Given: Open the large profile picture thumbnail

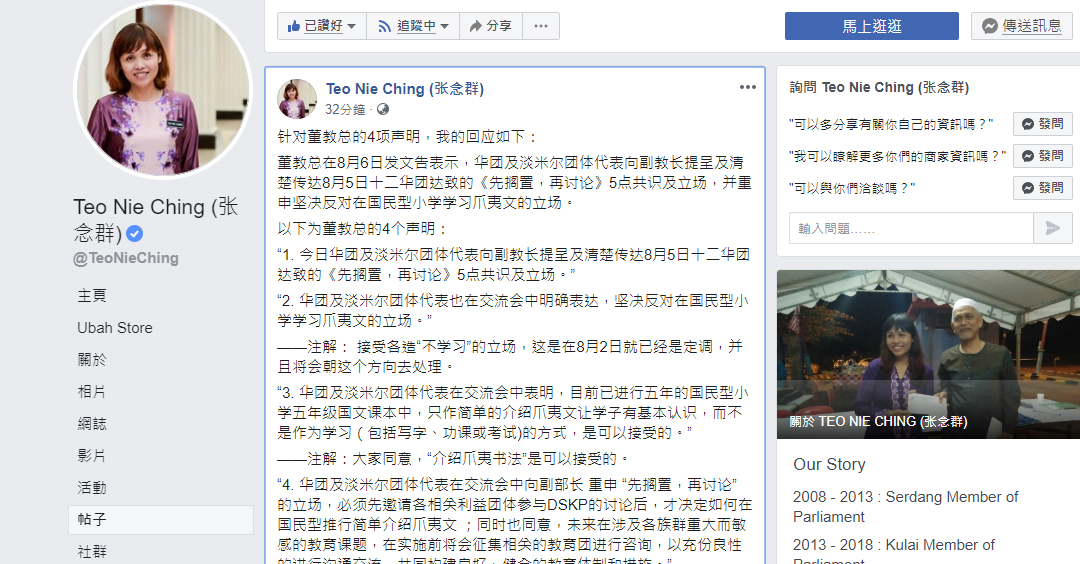Looking at the screenshot, I should [x=163, y=90].
